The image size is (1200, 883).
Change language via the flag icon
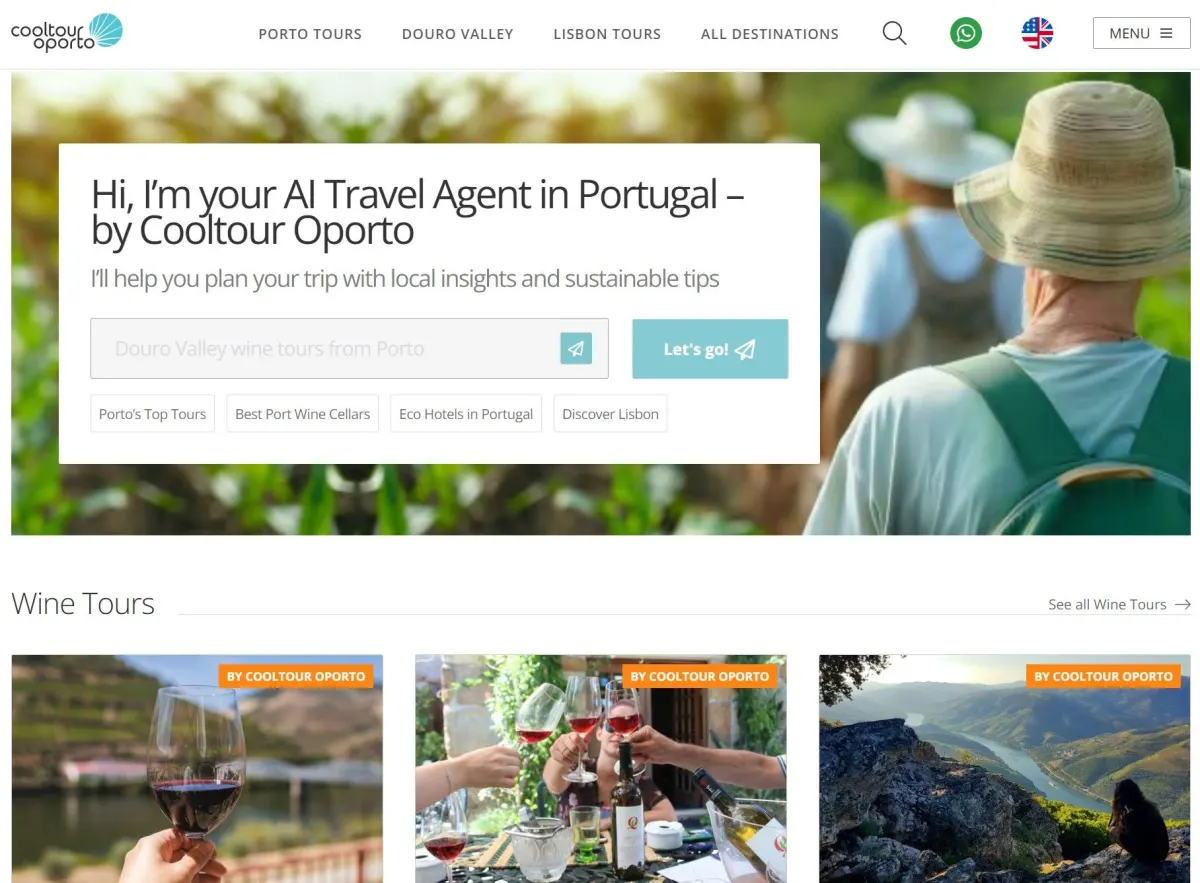coord(1037,33)
